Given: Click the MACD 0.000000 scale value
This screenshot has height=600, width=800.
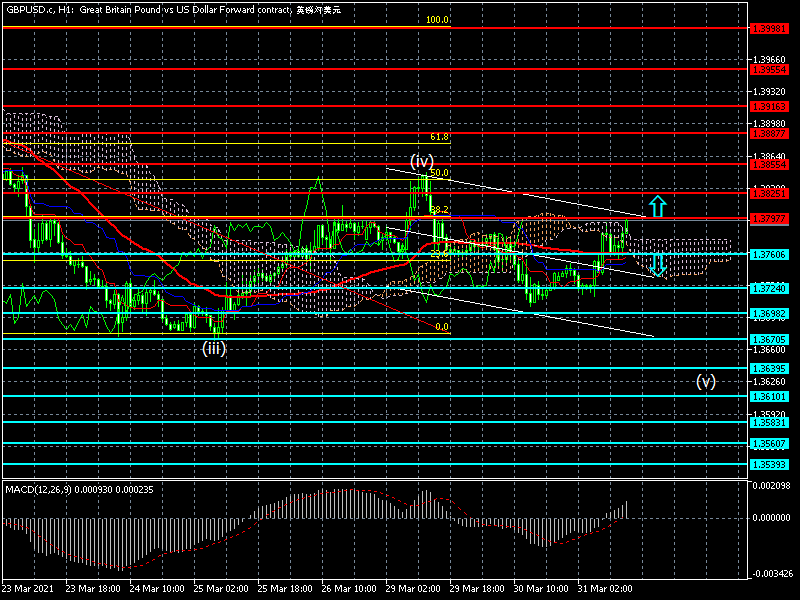Looking at the screenshot, I should coord(774,518).
